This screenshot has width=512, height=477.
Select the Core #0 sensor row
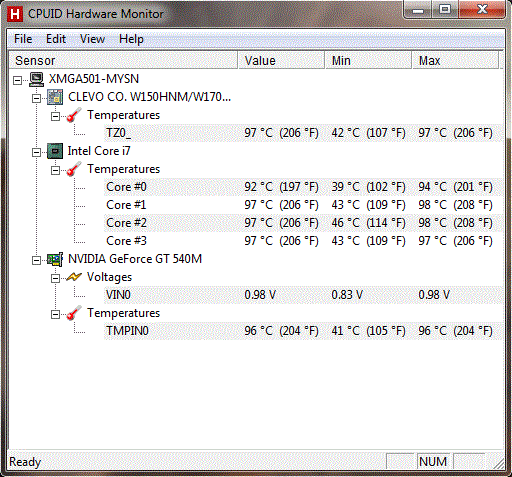point(303,187)
